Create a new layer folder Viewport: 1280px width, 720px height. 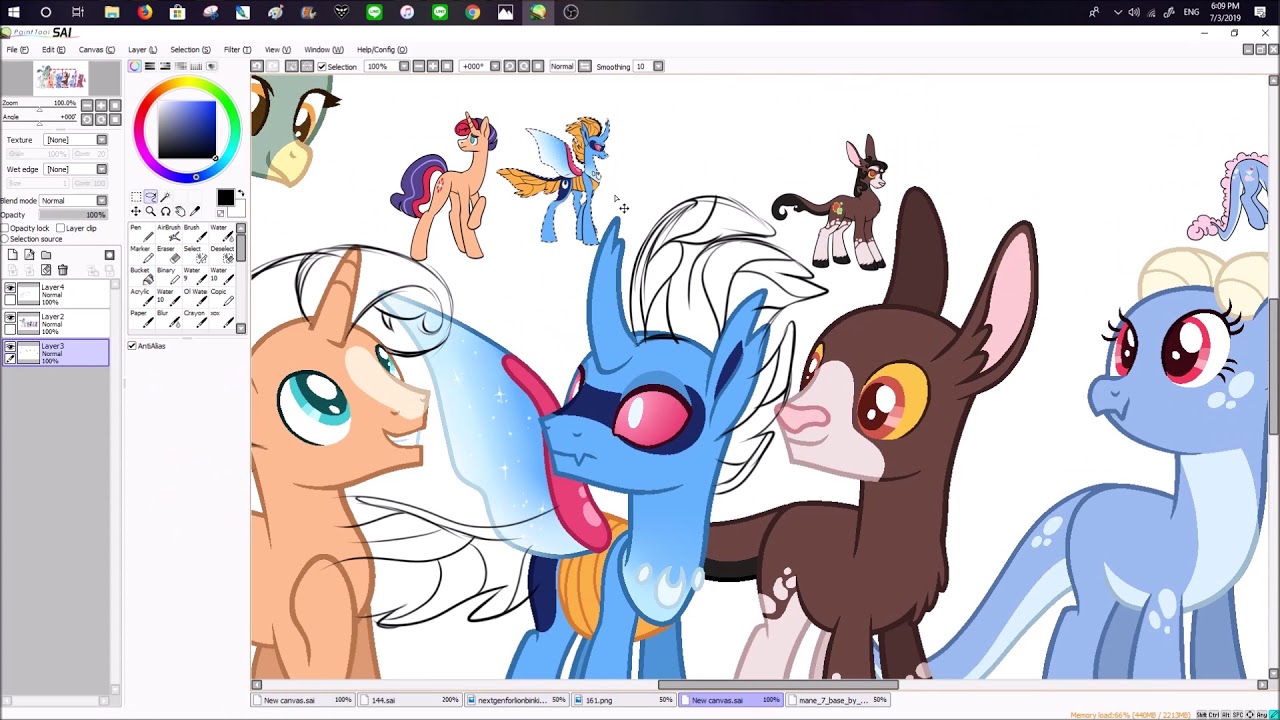46,254
